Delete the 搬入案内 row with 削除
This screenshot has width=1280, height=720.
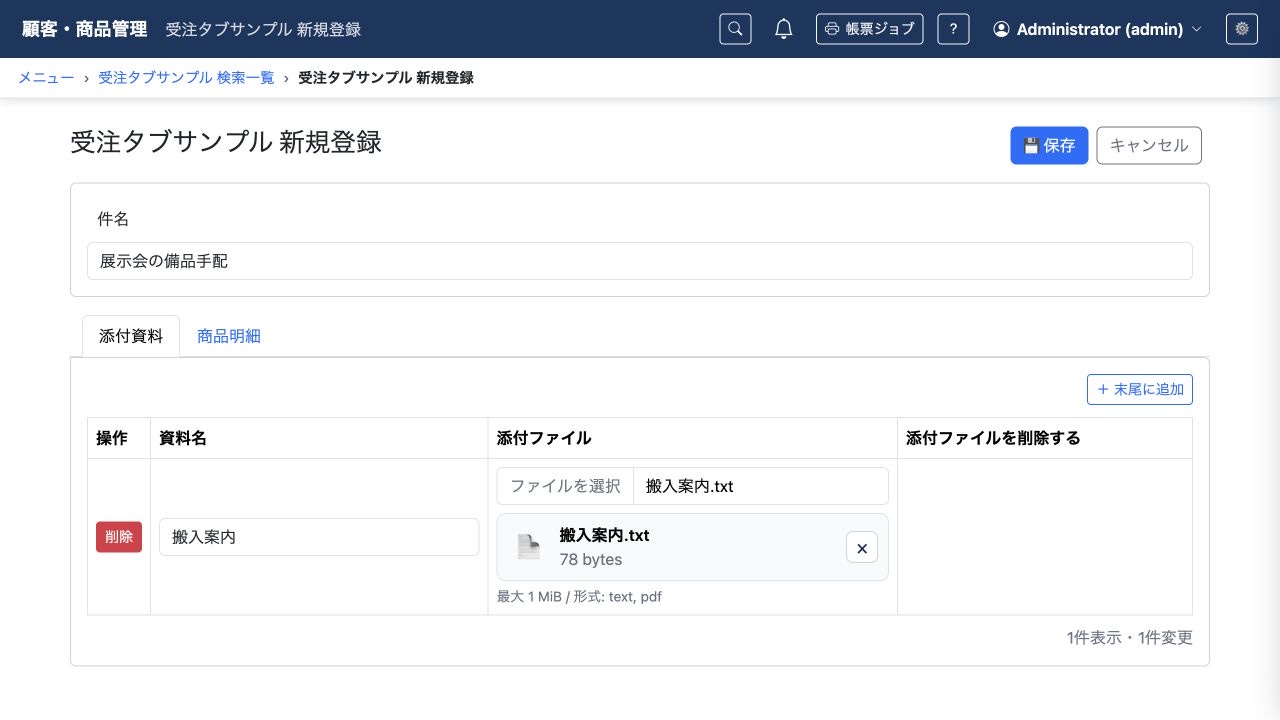(119, 537)
